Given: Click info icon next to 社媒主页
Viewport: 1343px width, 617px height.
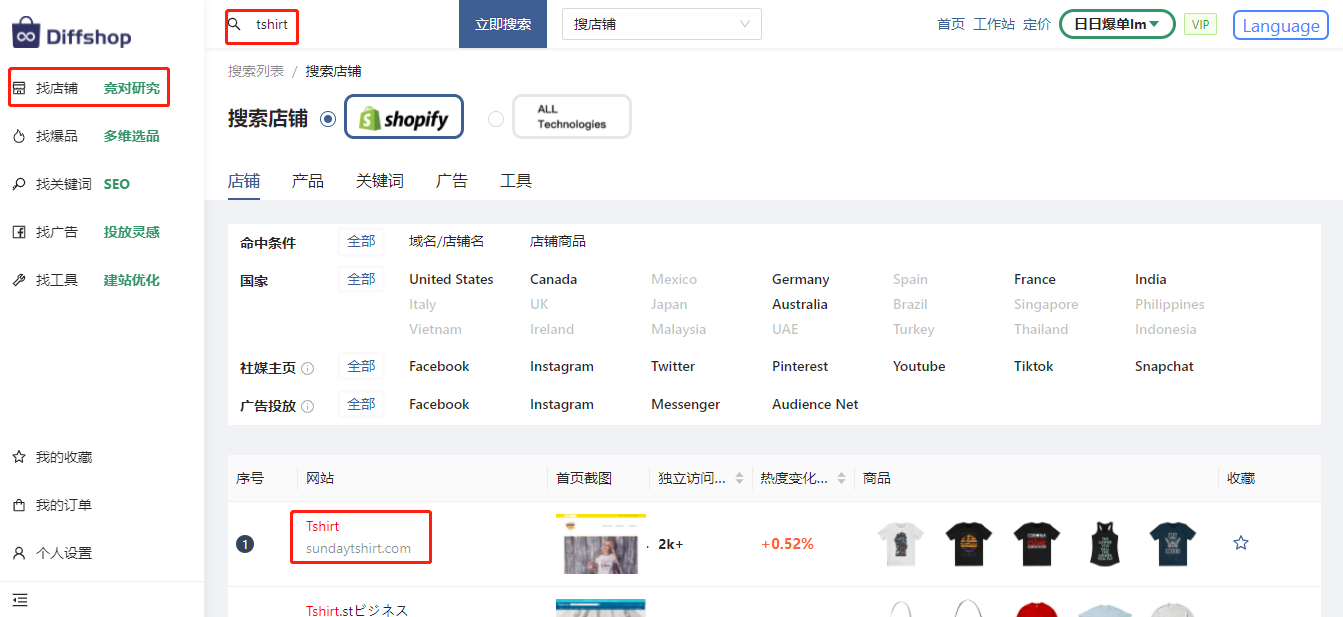Looking at the screenshot, I should pyautogui.click(x=307, y=368).
